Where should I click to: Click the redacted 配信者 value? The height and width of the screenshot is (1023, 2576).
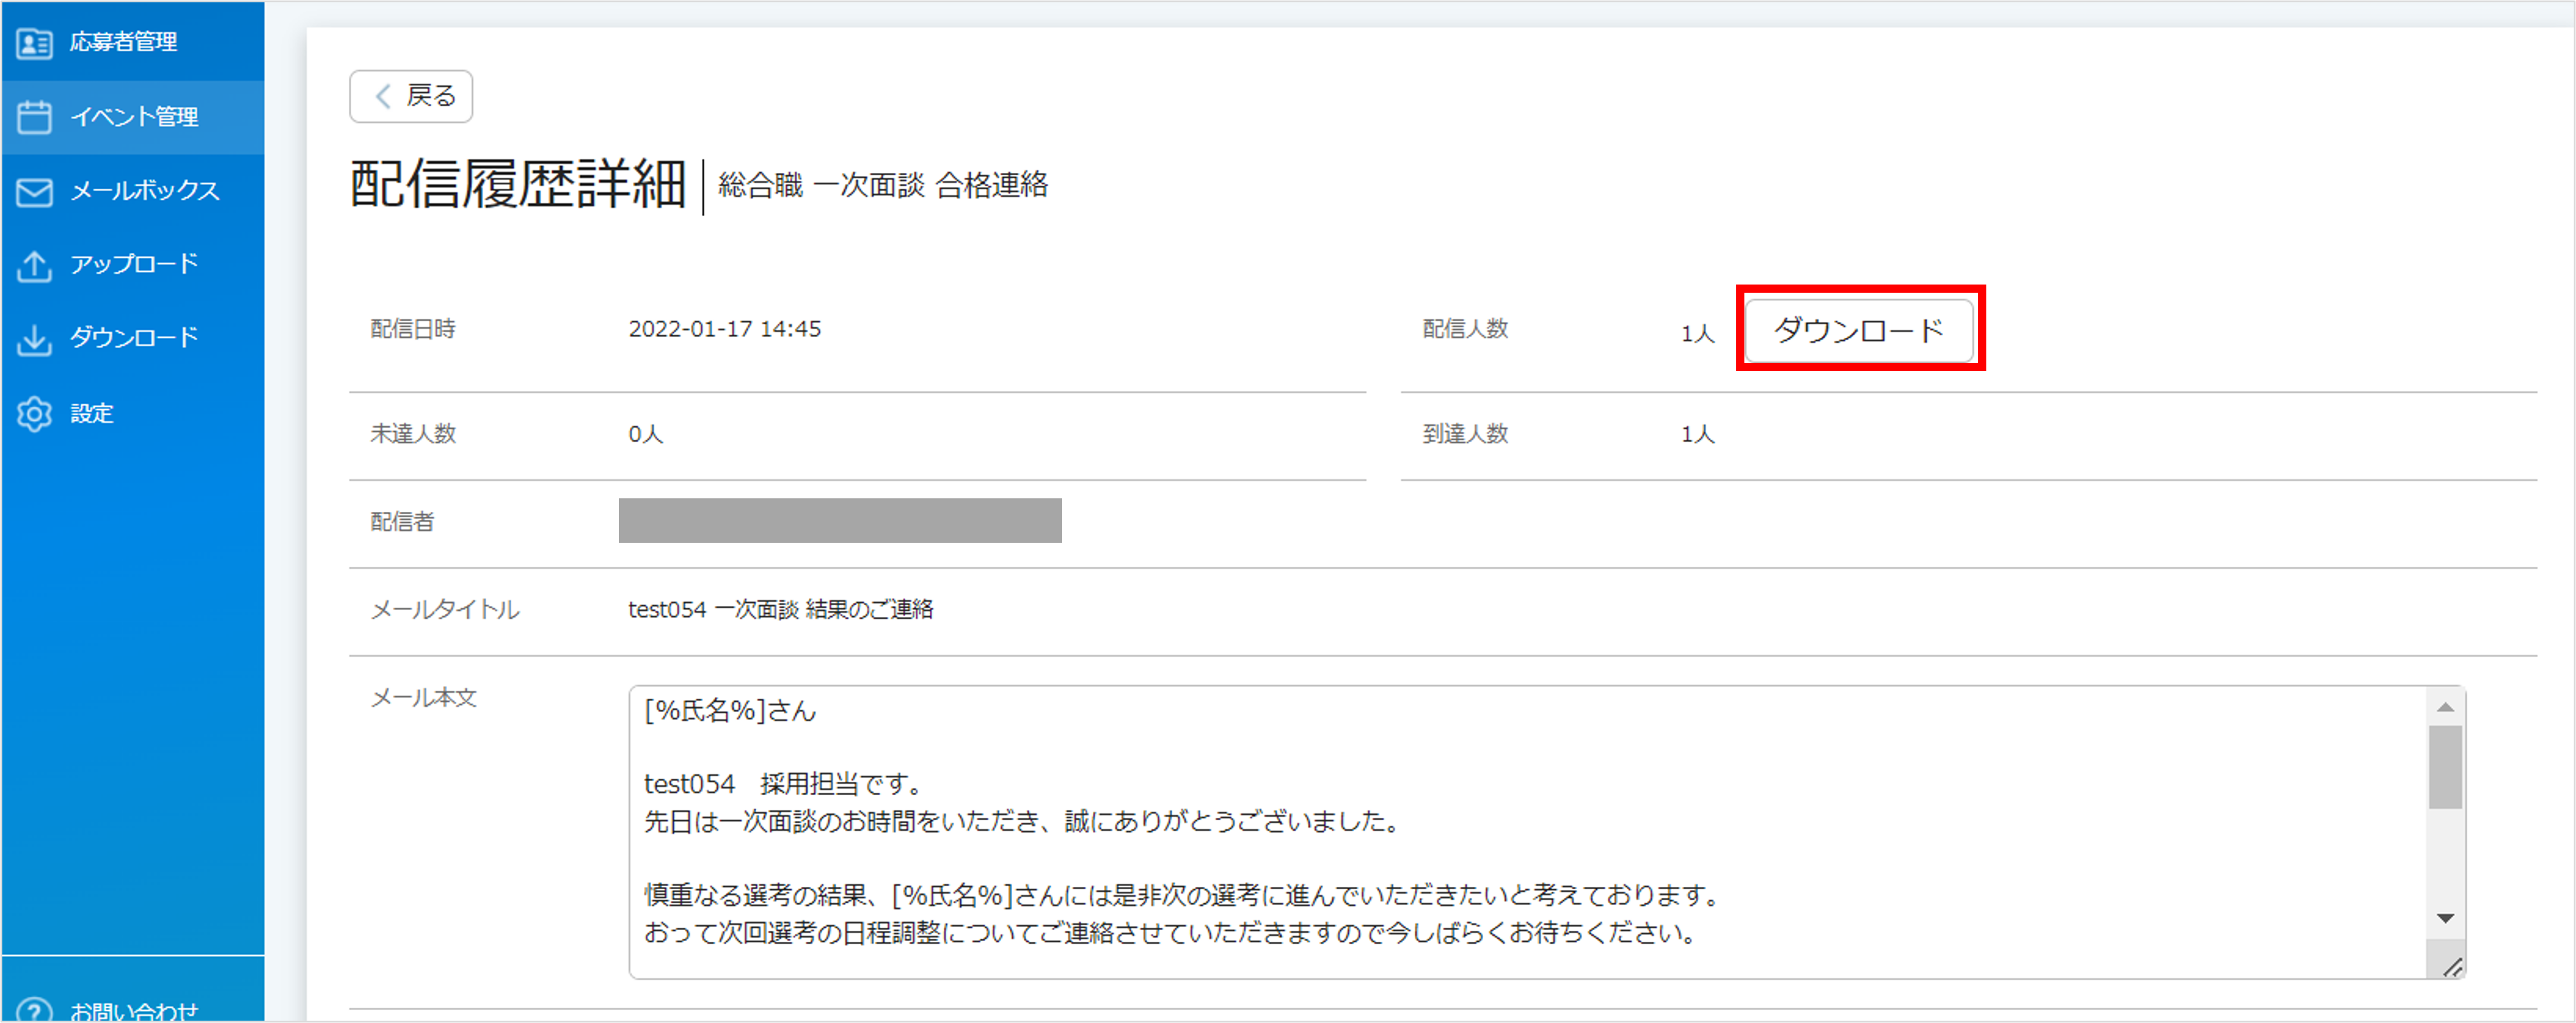pos(840,521)
